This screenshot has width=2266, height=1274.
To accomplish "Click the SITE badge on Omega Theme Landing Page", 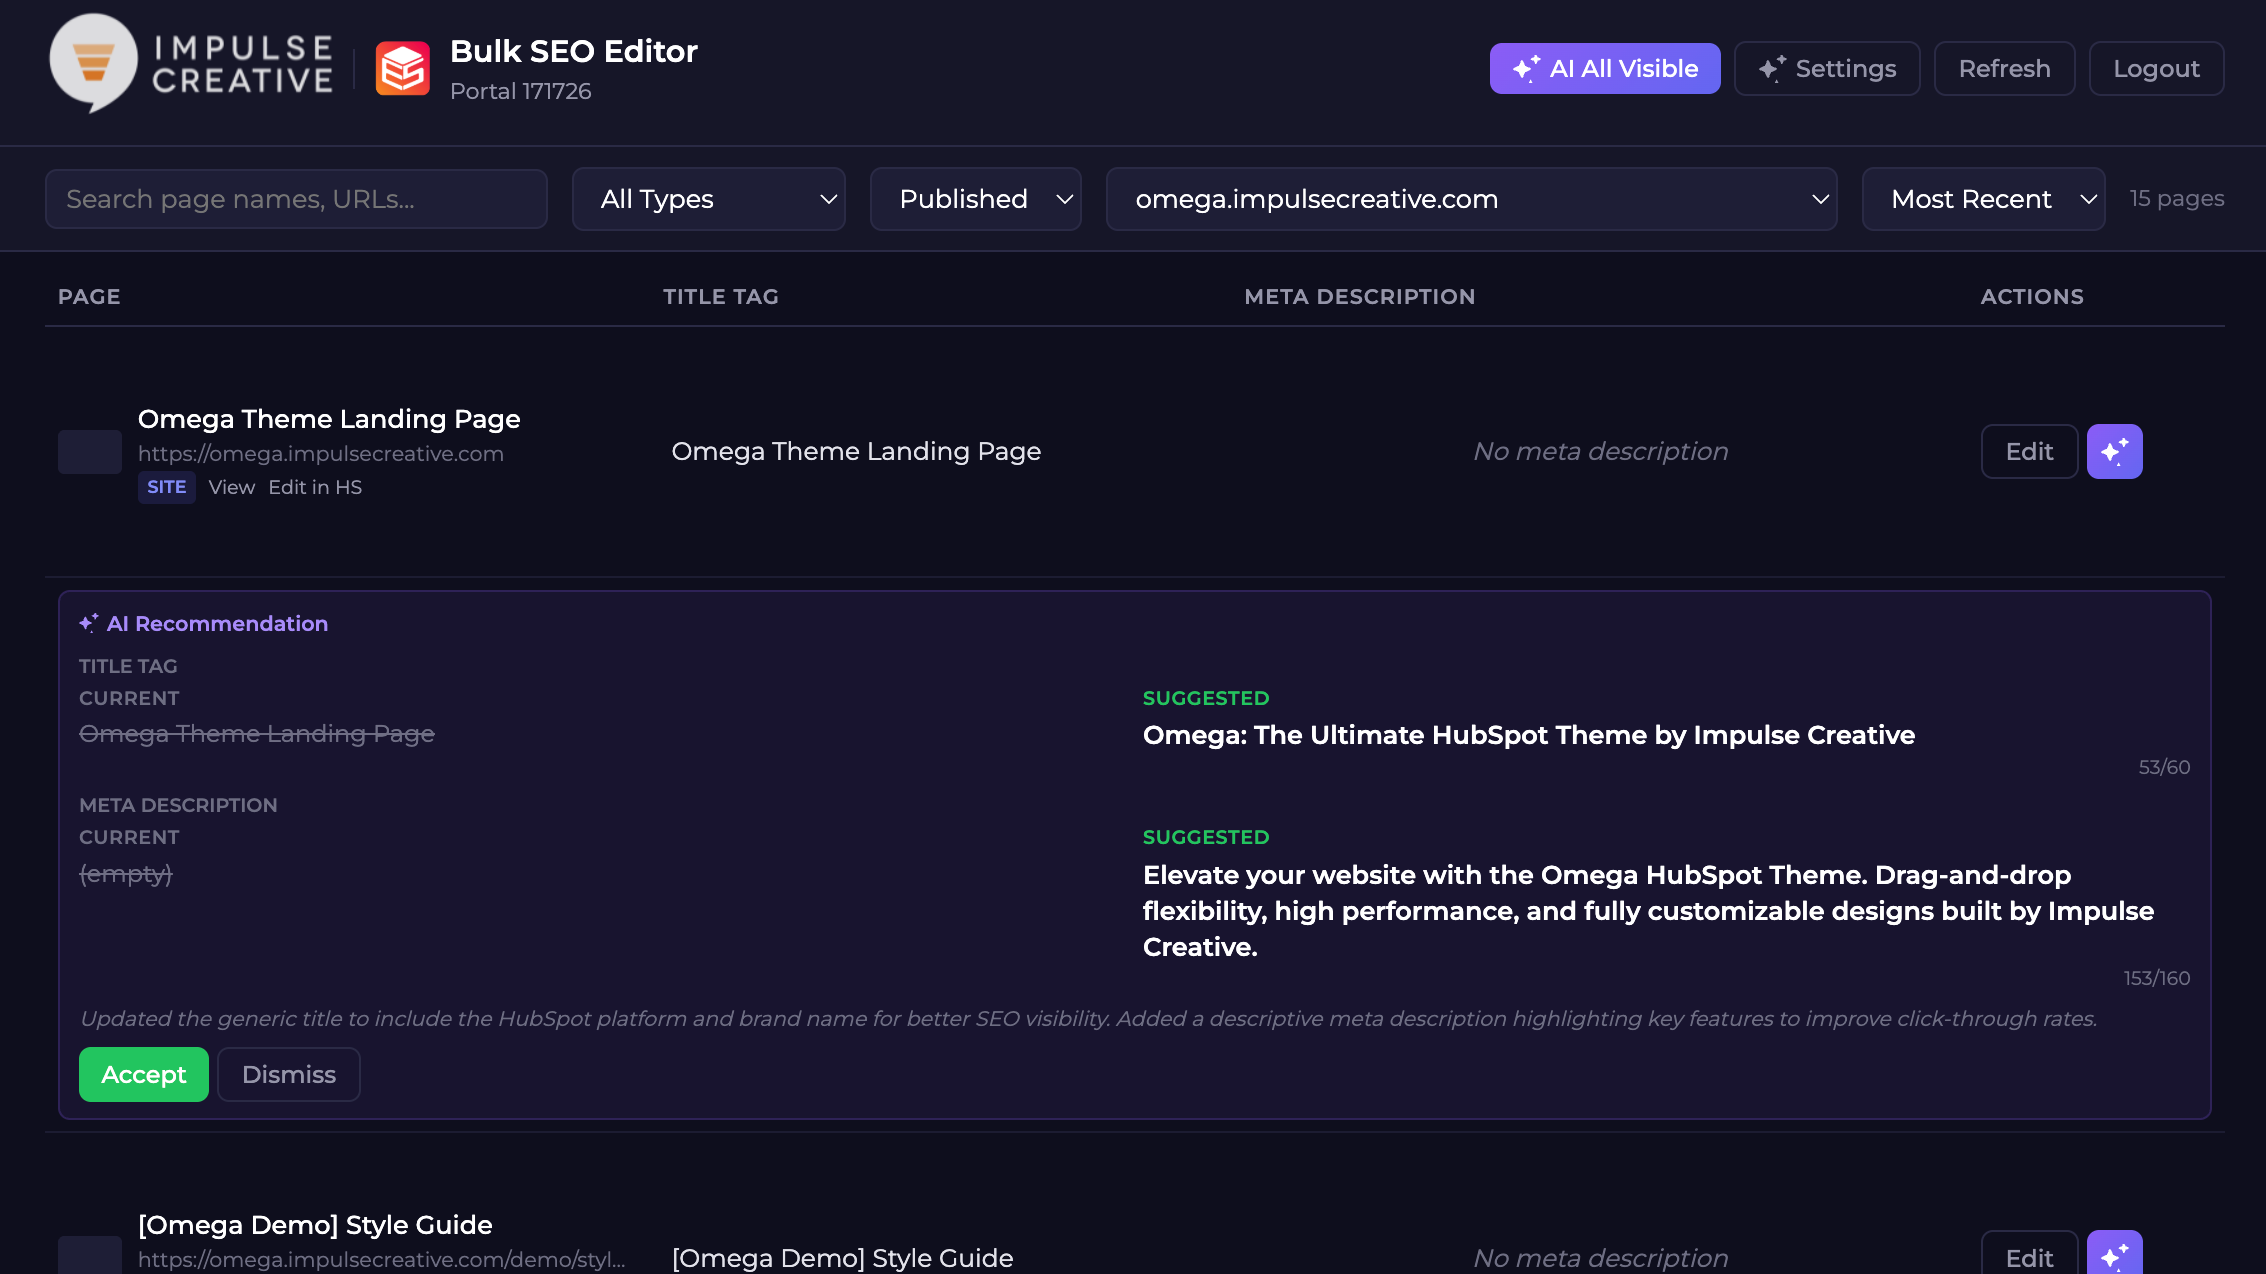I will [166, 487].
